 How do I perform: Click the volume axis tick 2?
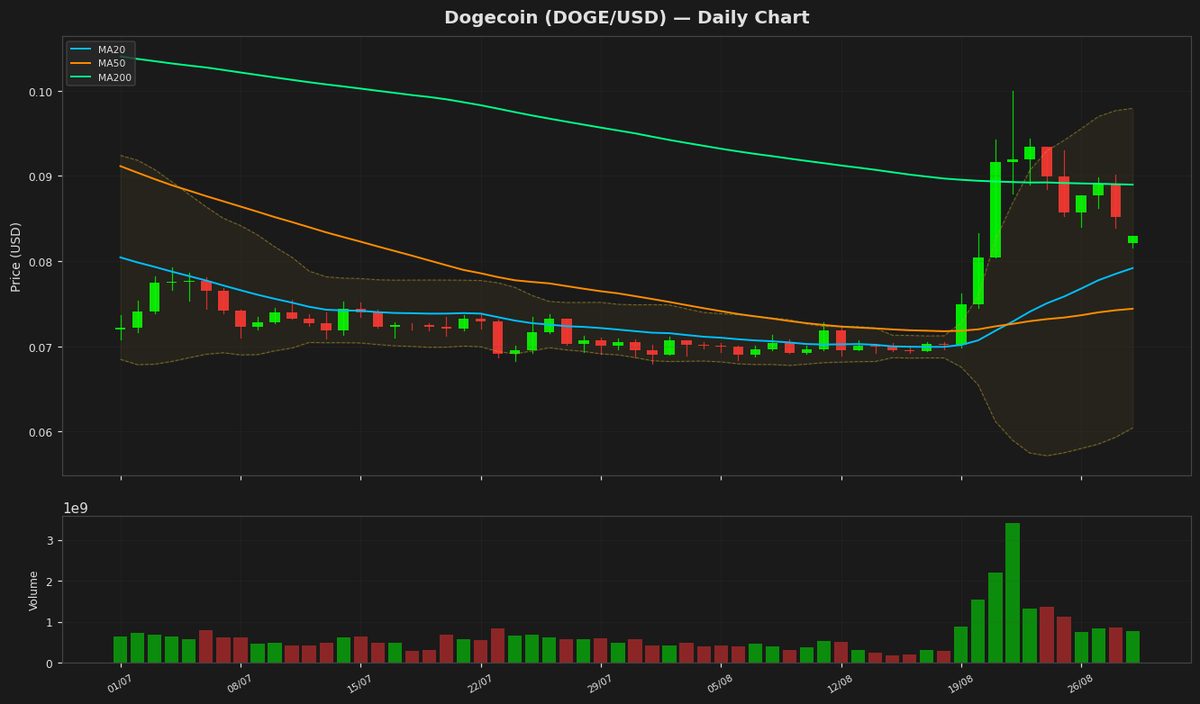49,582
